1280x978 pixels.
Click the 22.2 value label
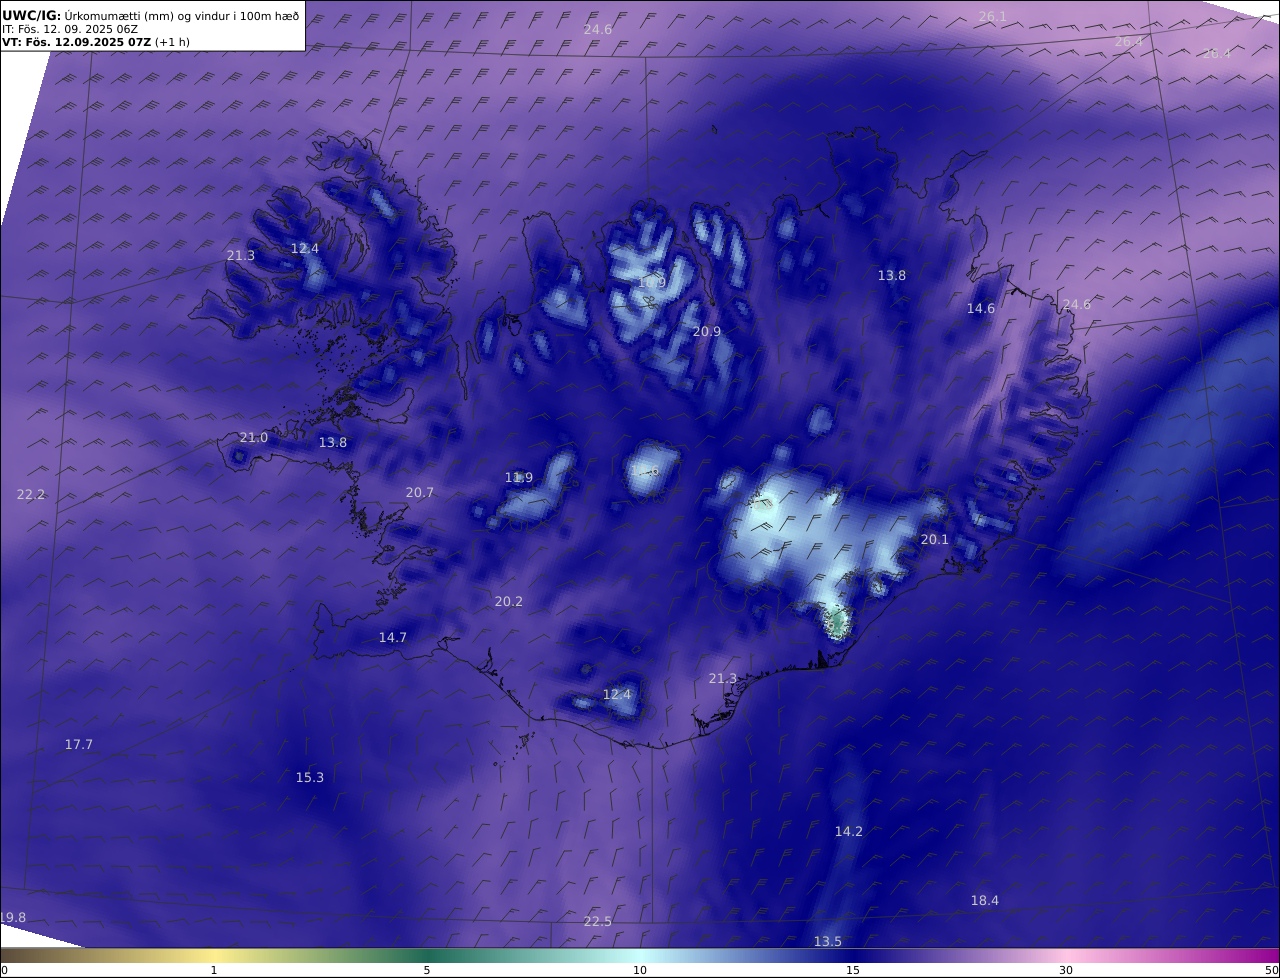click(x=31, y=494)
